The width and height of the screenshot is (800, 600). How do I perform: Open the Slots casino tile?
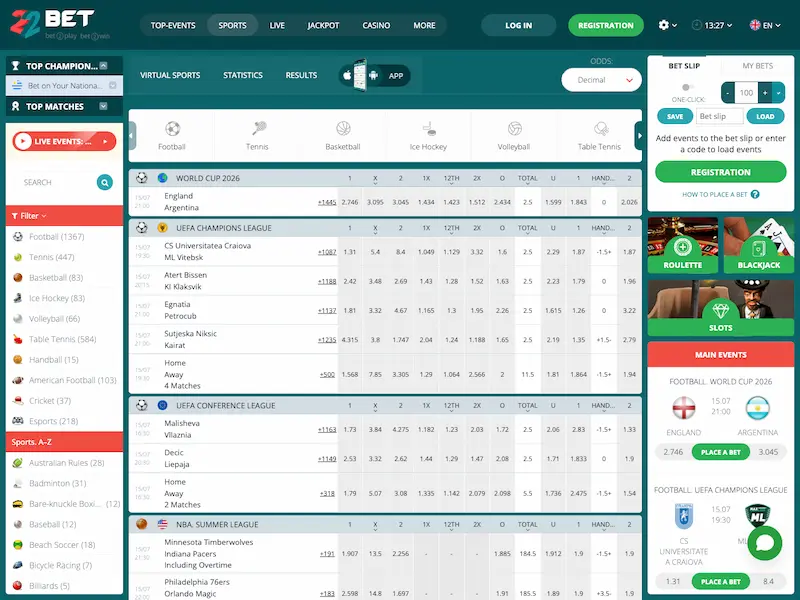pyautogui.click(x=720, y=307)
